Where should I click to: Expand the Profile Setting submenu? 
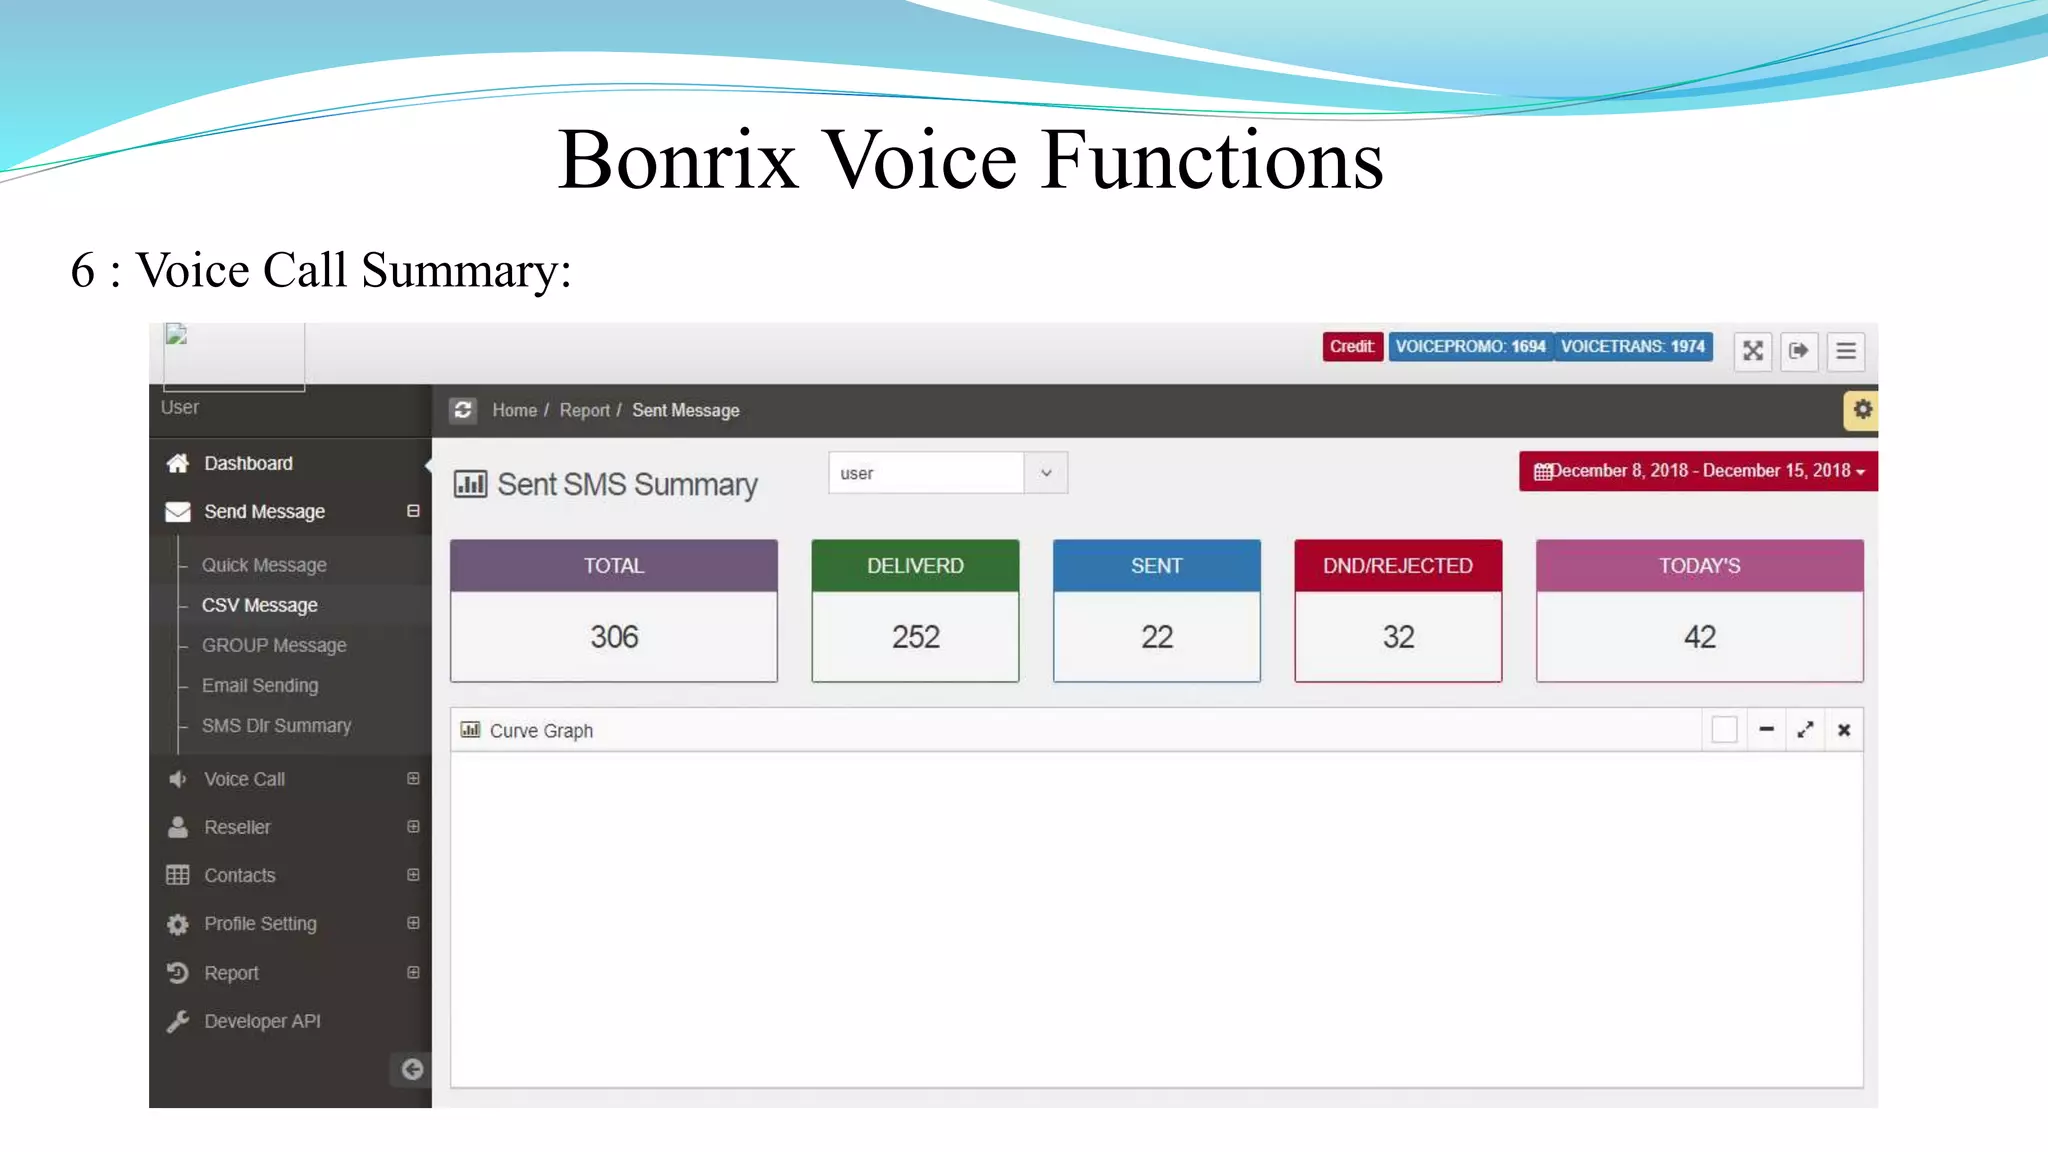click(413, 922)
